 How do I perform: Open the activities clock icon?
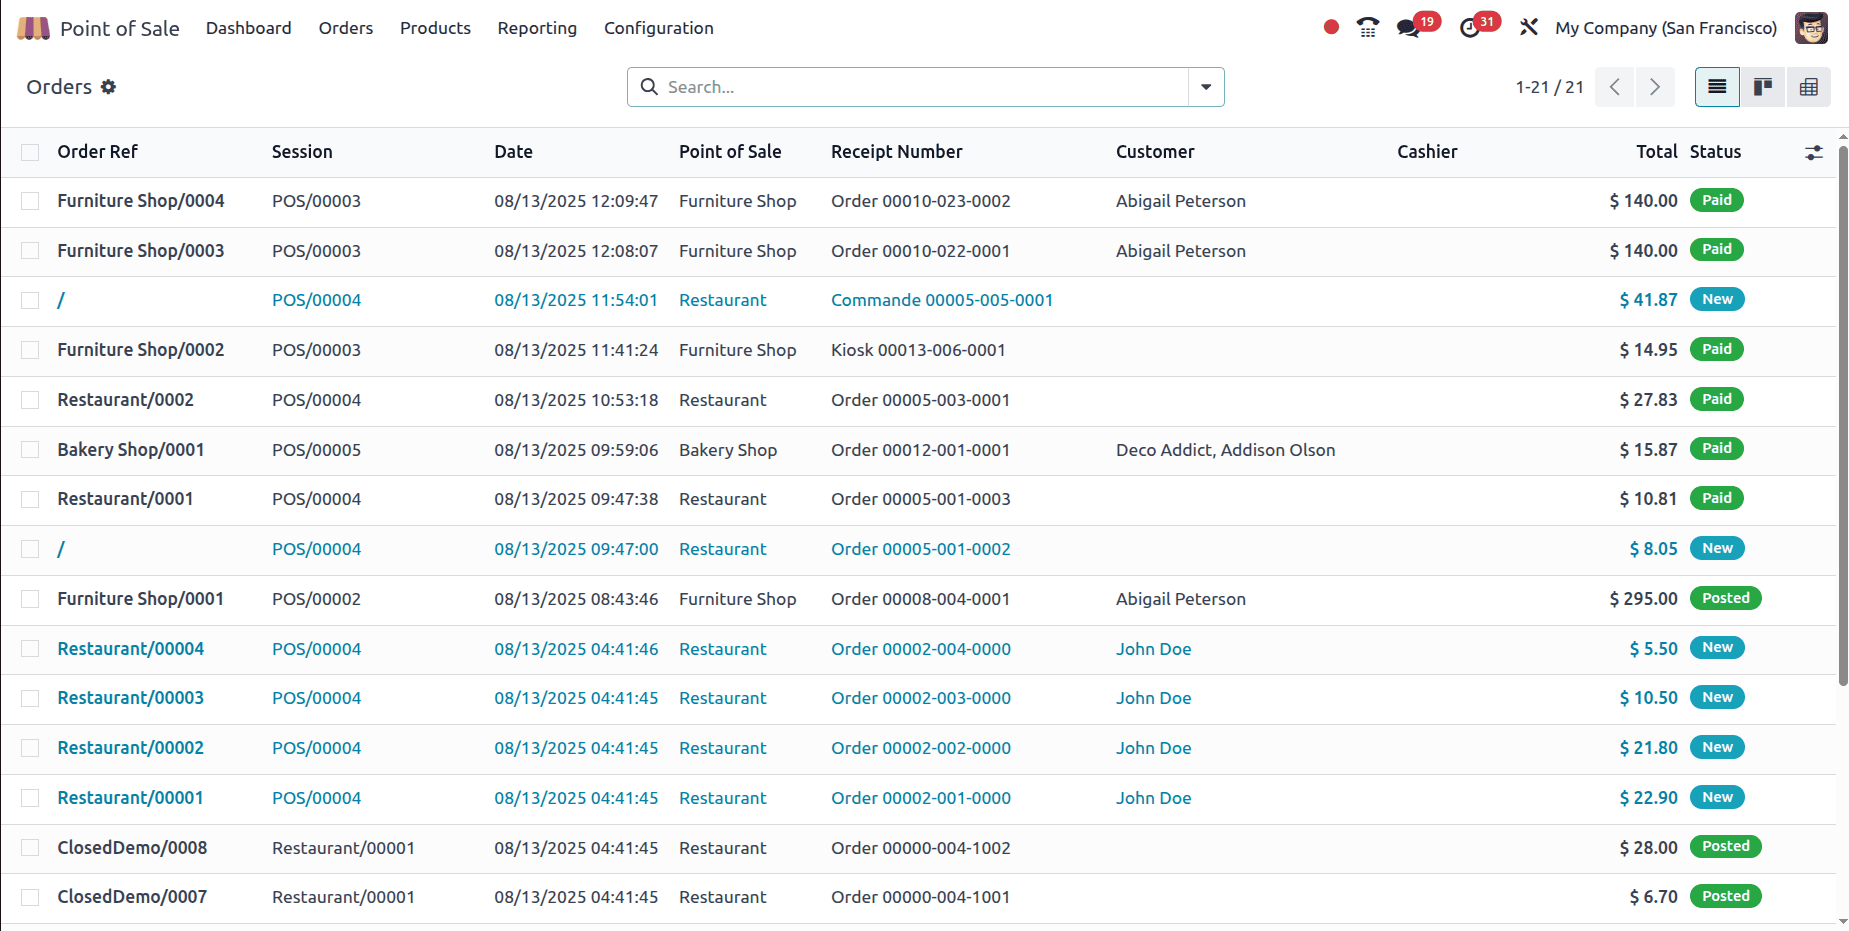1470,28
